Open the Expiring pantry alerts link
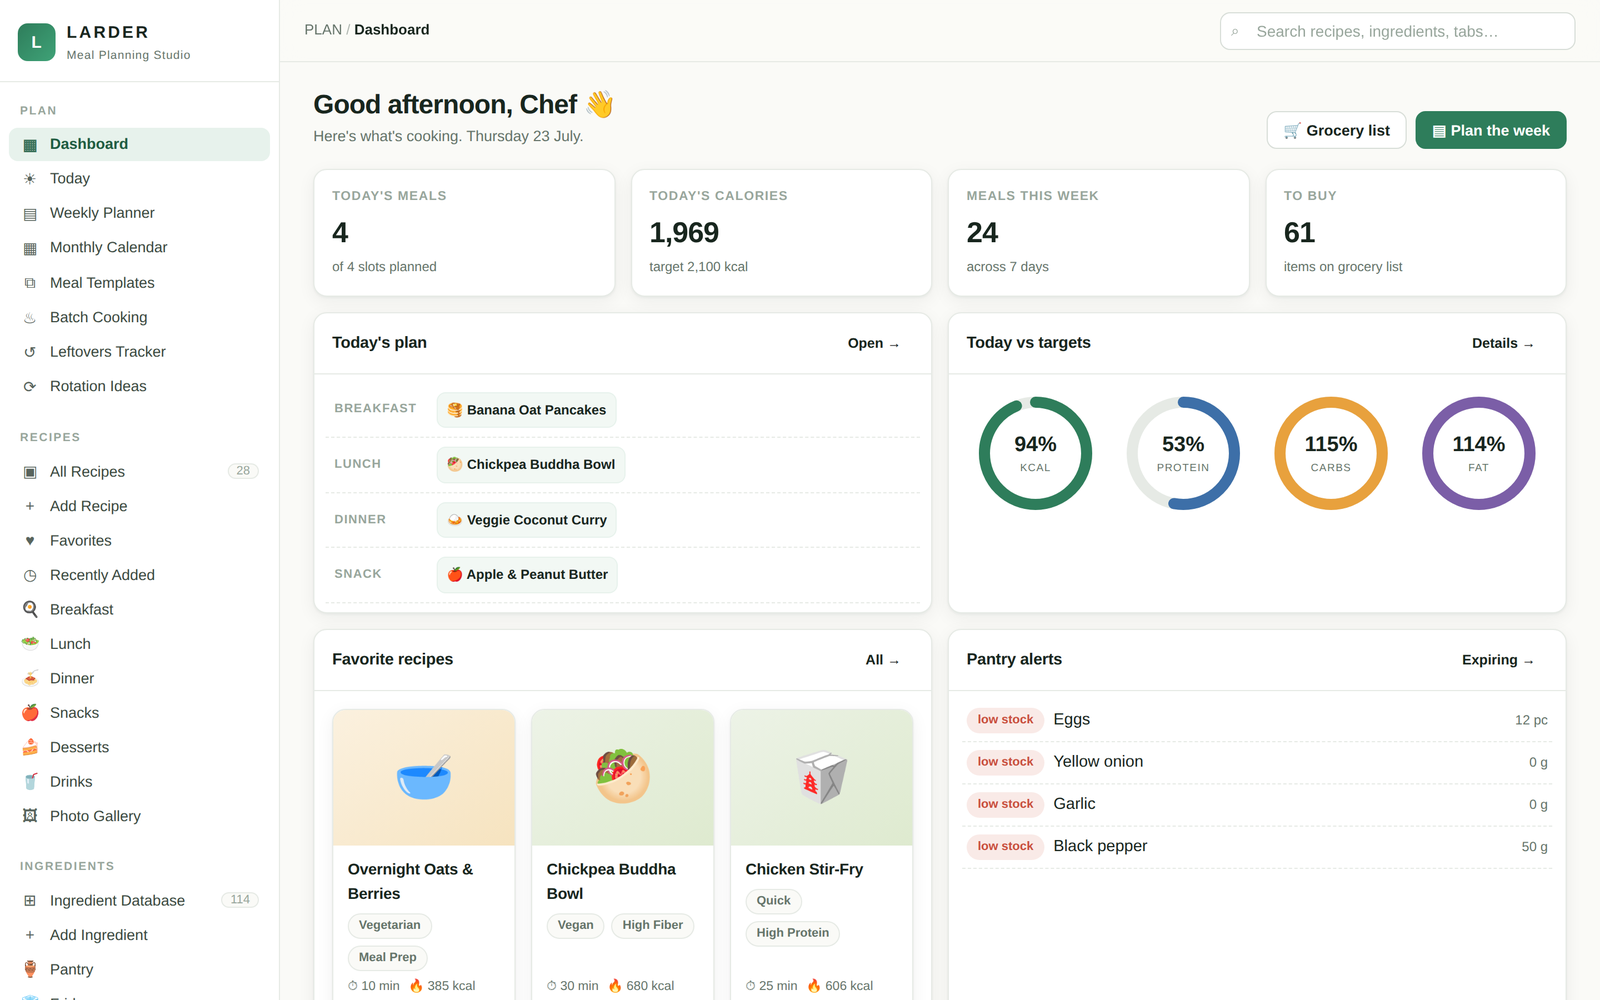 1497,660
